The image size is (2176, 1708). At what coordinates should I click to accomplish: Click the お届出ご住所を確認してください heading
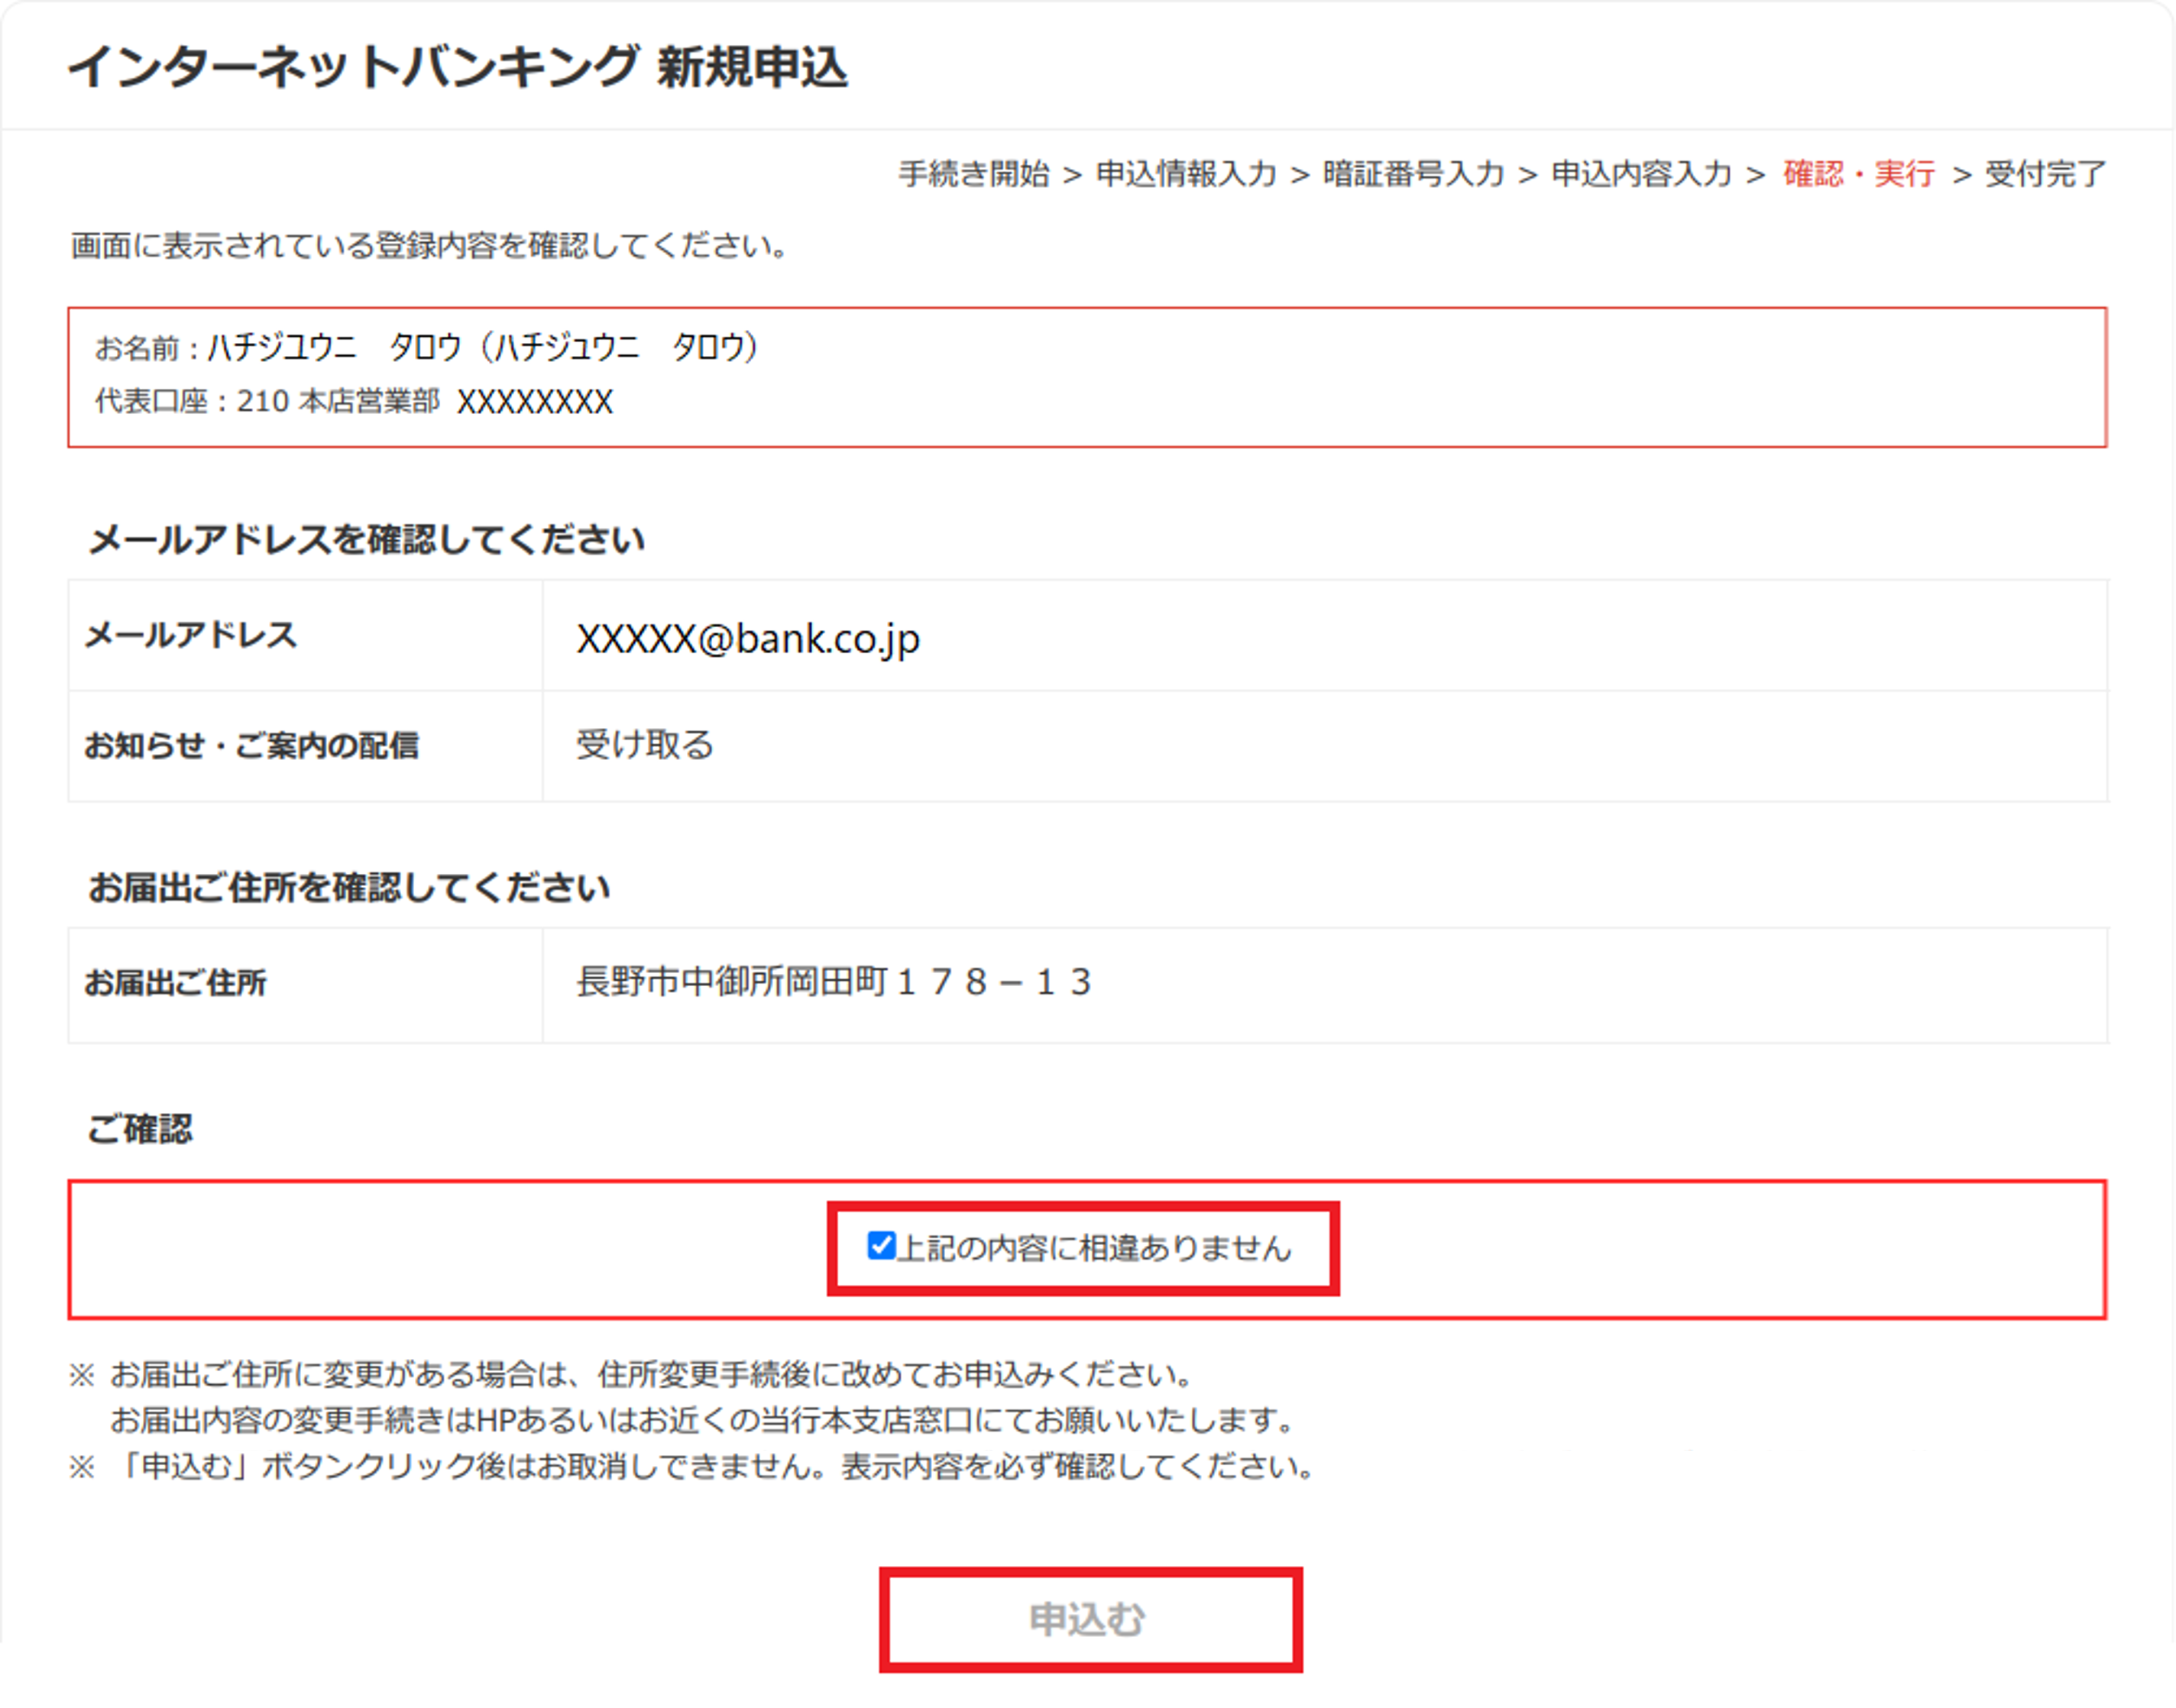(x=349, y=887)
